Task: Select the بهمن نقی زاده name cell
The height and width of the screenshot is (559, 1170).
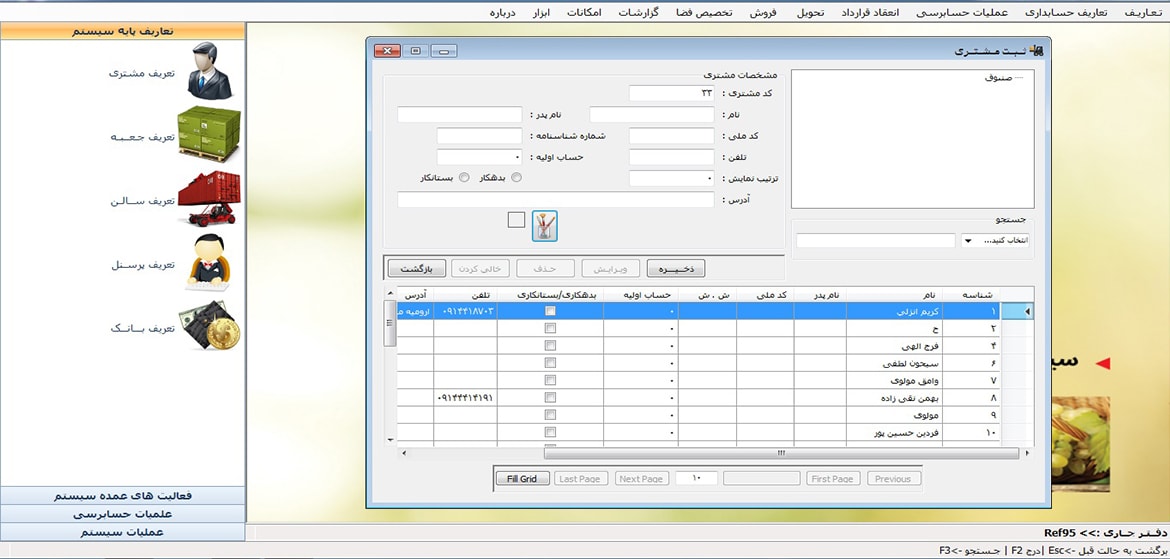Action: click(894, 398)
